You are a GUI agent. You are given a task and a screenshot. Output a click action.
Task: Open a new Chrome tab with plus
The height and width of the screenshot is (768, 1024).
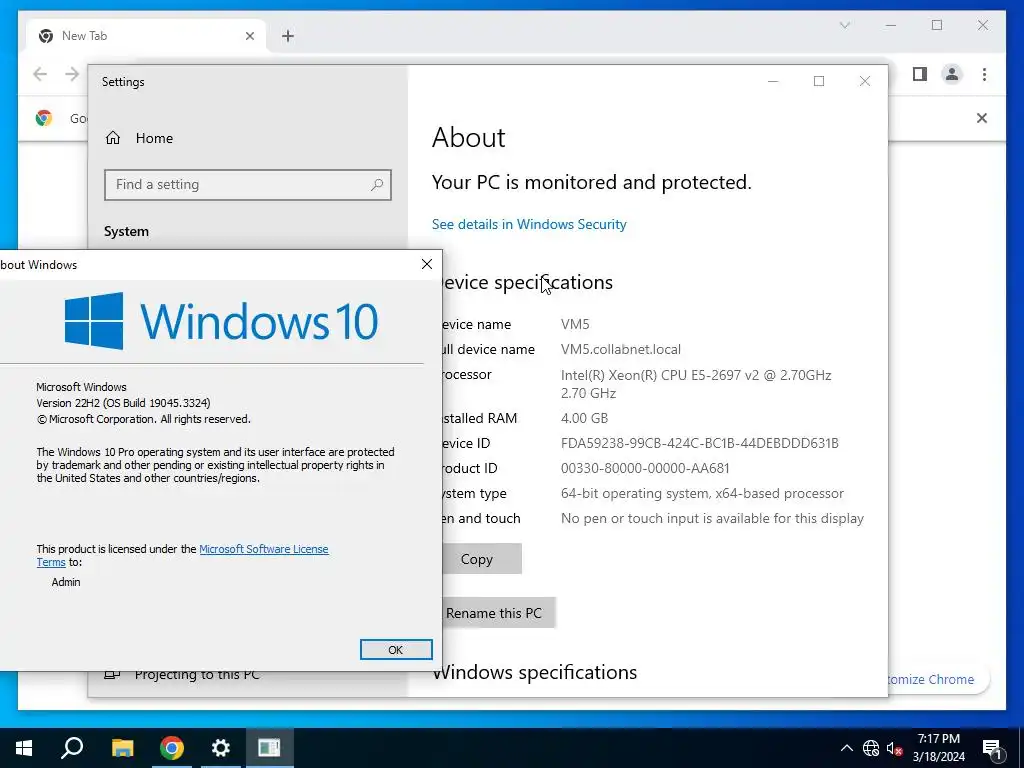click(288, 36)
